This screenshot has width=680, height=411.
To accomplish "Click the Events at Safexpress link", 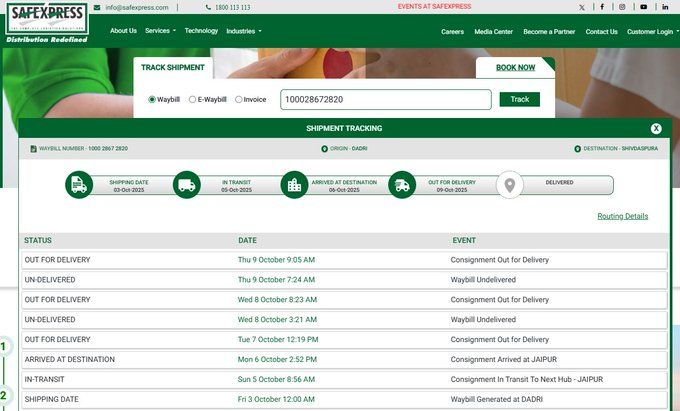I will click(x=434, y=7).
